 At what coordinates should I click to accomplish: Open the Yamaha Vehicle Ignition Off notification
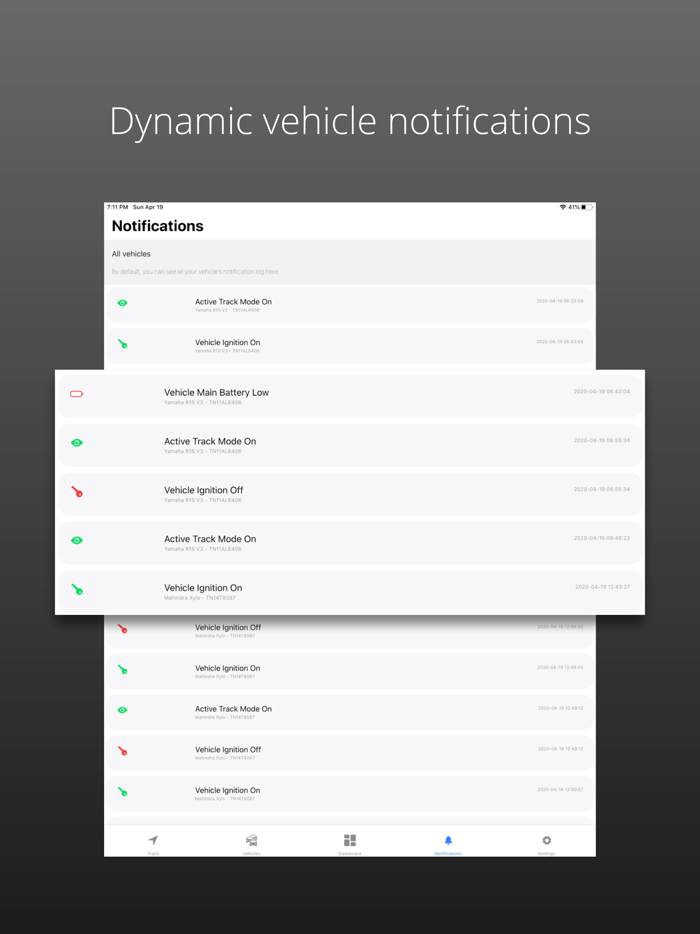pyautogui.click(x=203, y=491)
